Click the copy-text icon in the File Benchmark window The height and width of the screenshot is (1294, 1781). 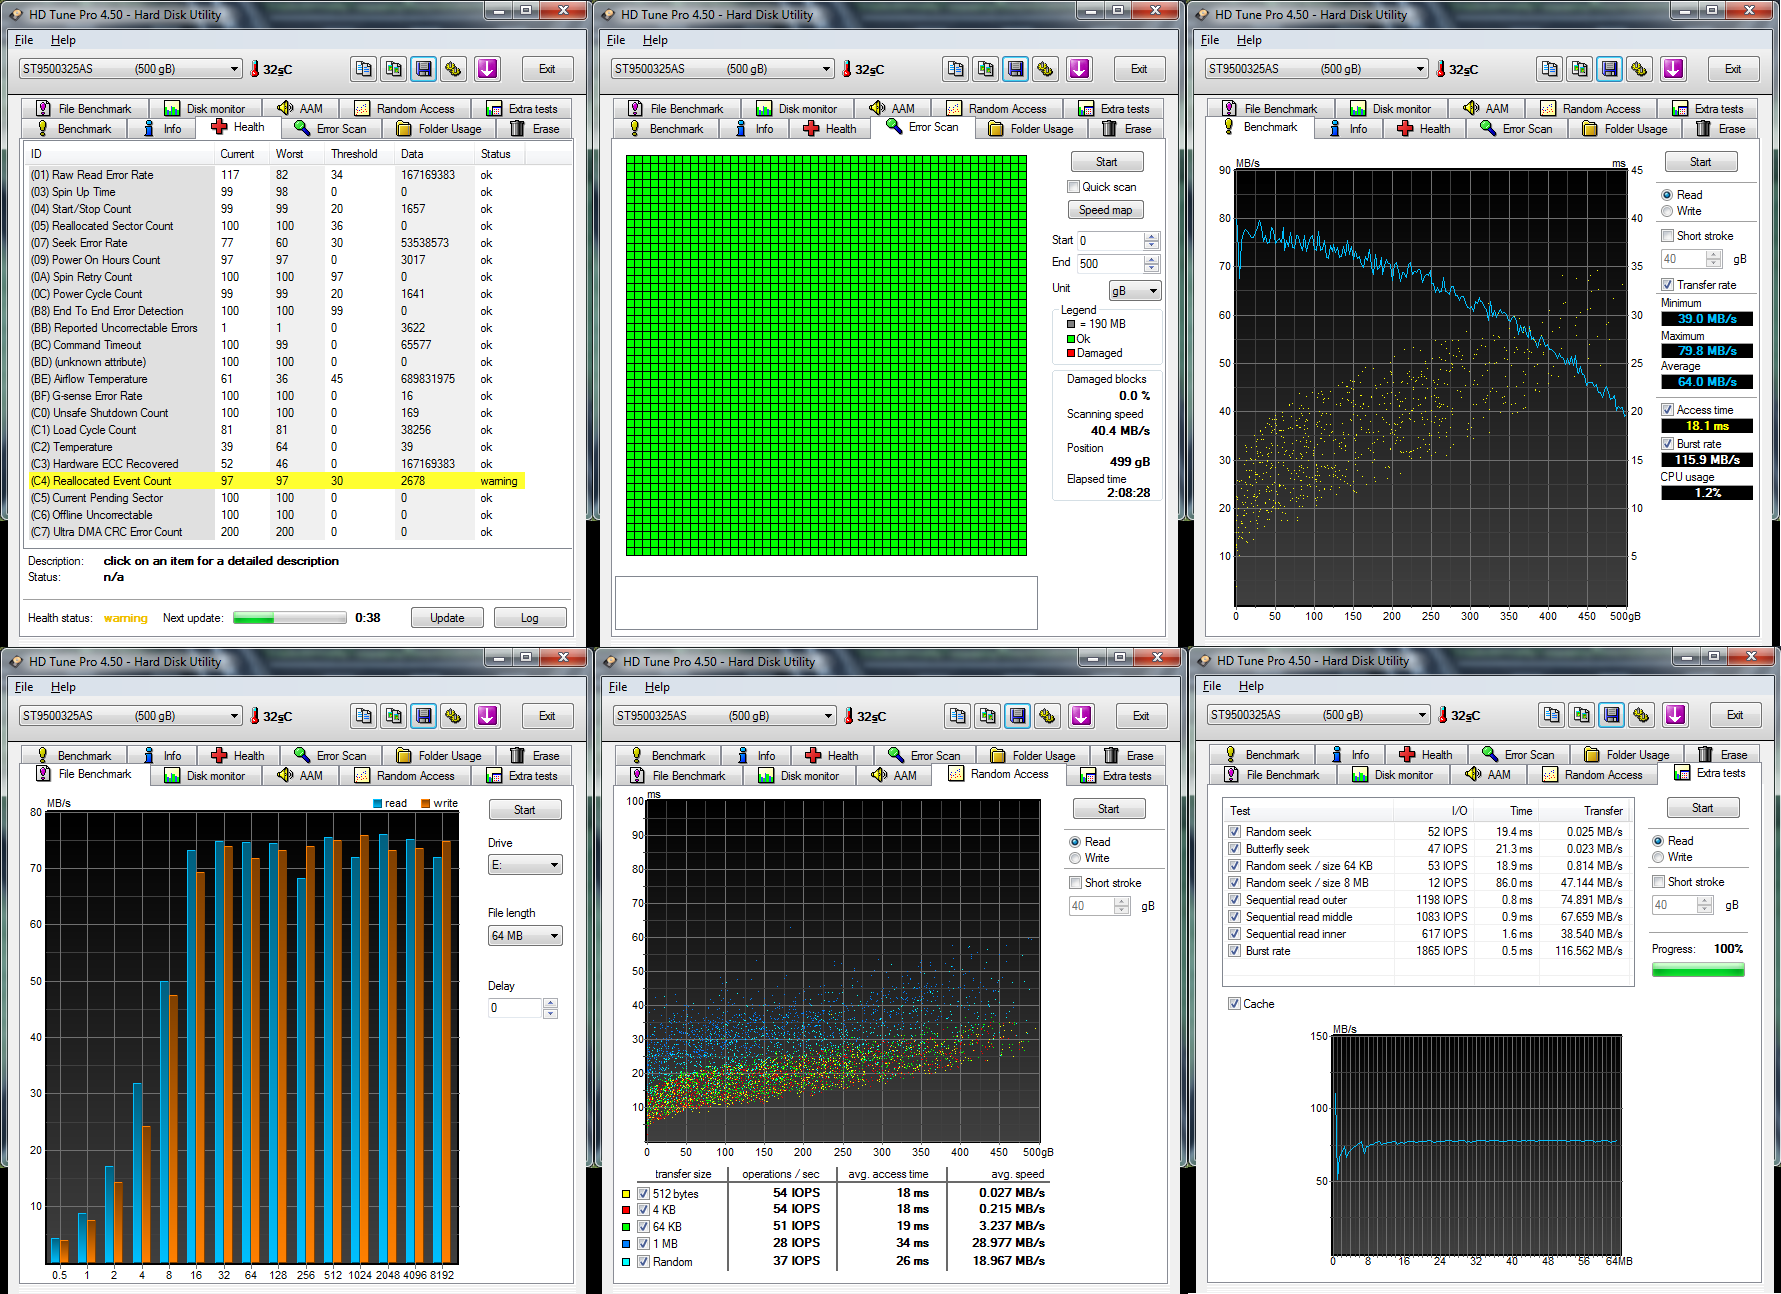364,716
